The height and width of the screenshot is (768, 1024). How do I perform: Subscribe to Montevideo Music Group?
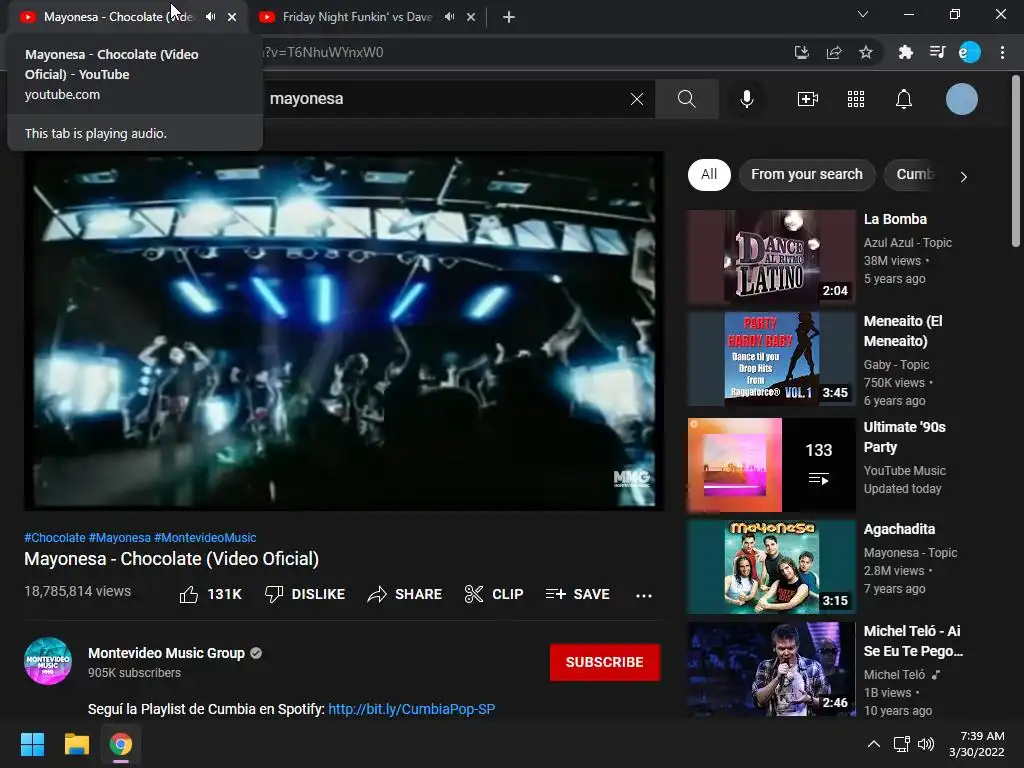605,662
